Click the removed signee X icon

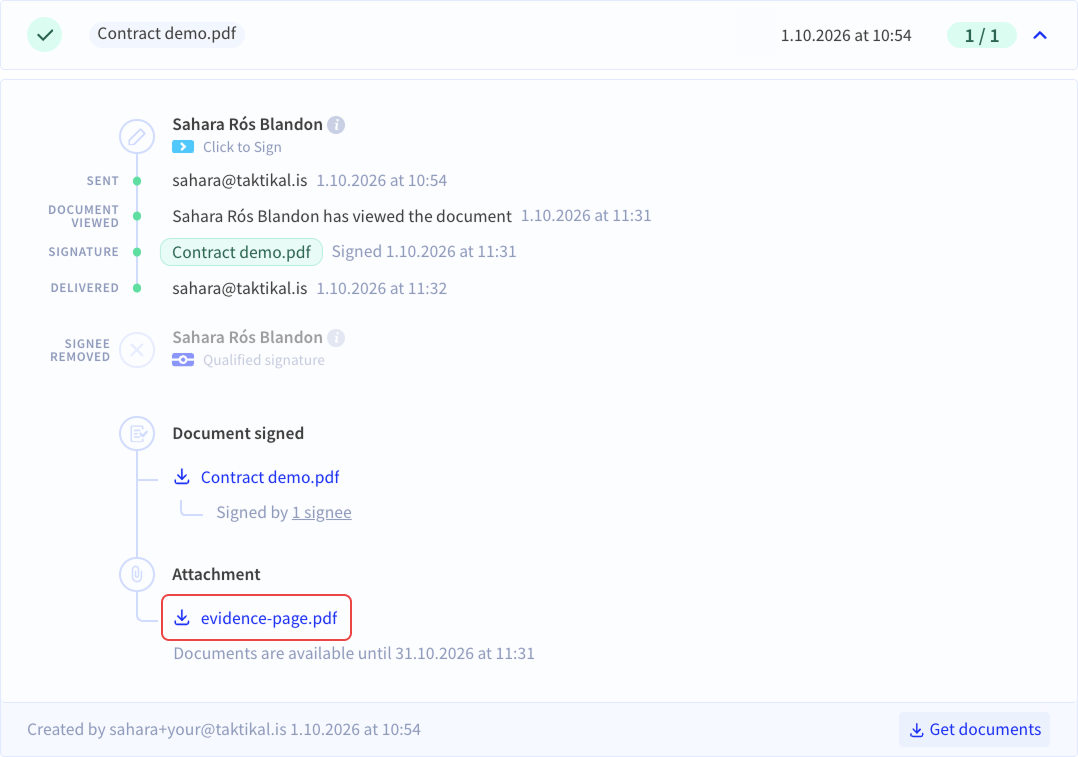[x=137, y=350]
